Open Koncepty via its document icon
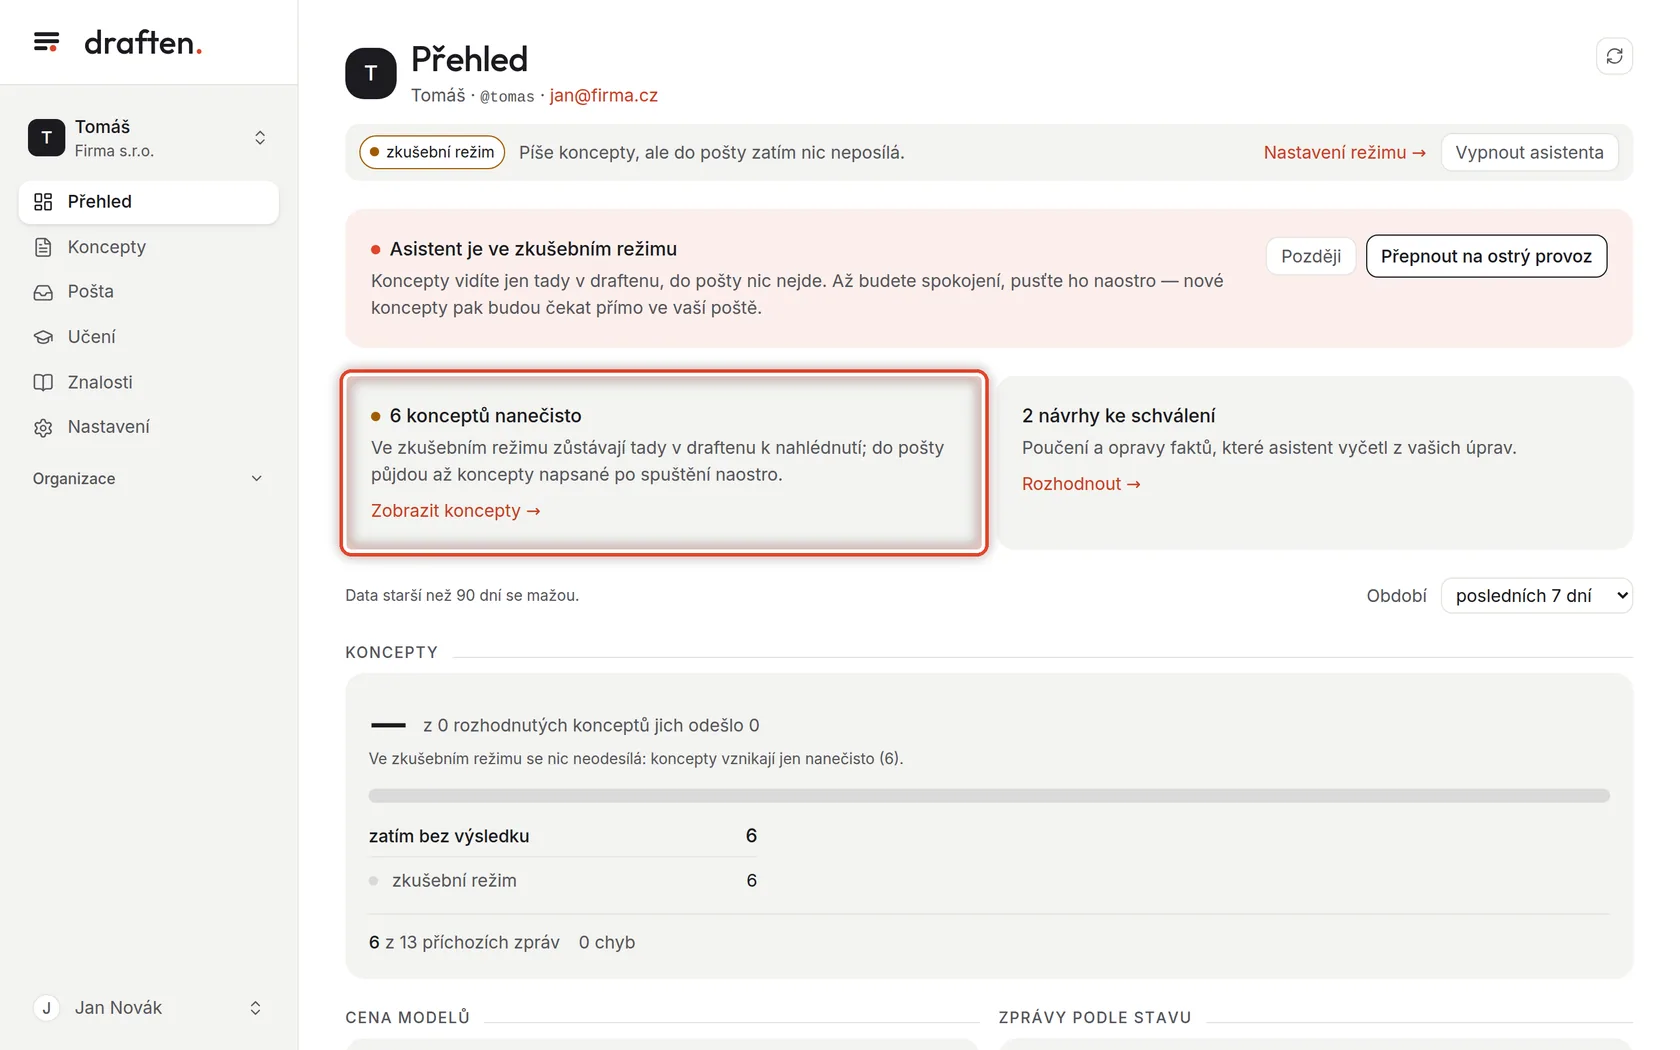Viewport: 1680px width, 1050px height. 43,247
